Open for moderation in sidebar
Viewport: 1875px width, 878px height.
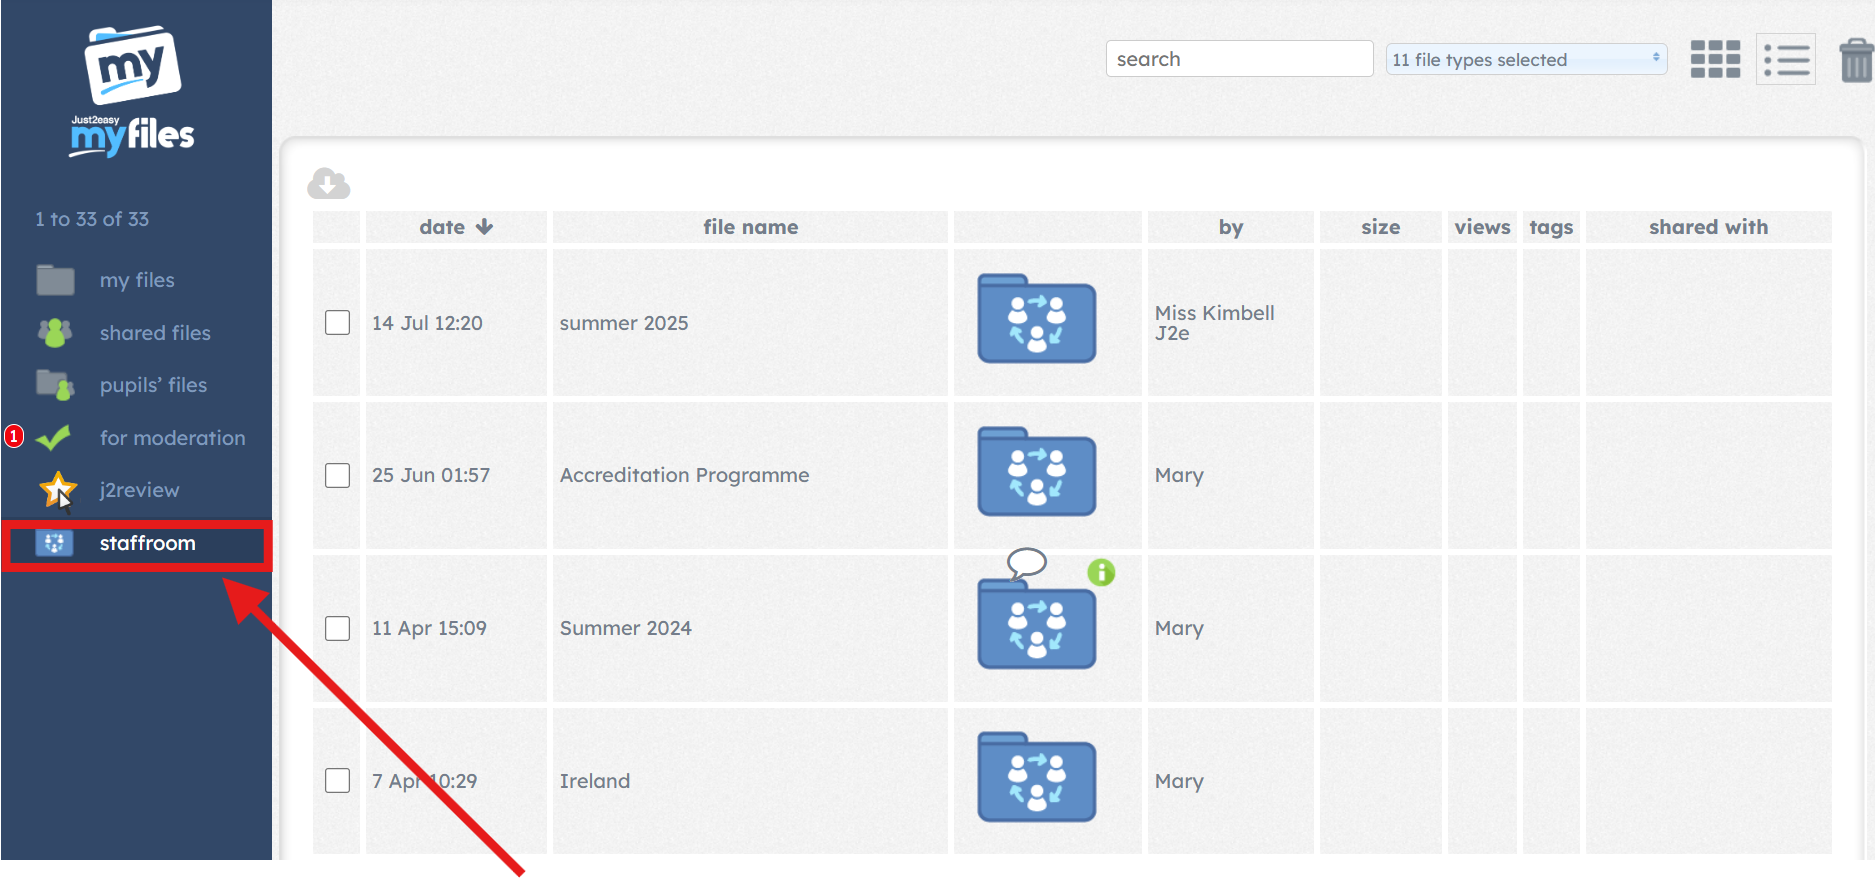point(172,438)
